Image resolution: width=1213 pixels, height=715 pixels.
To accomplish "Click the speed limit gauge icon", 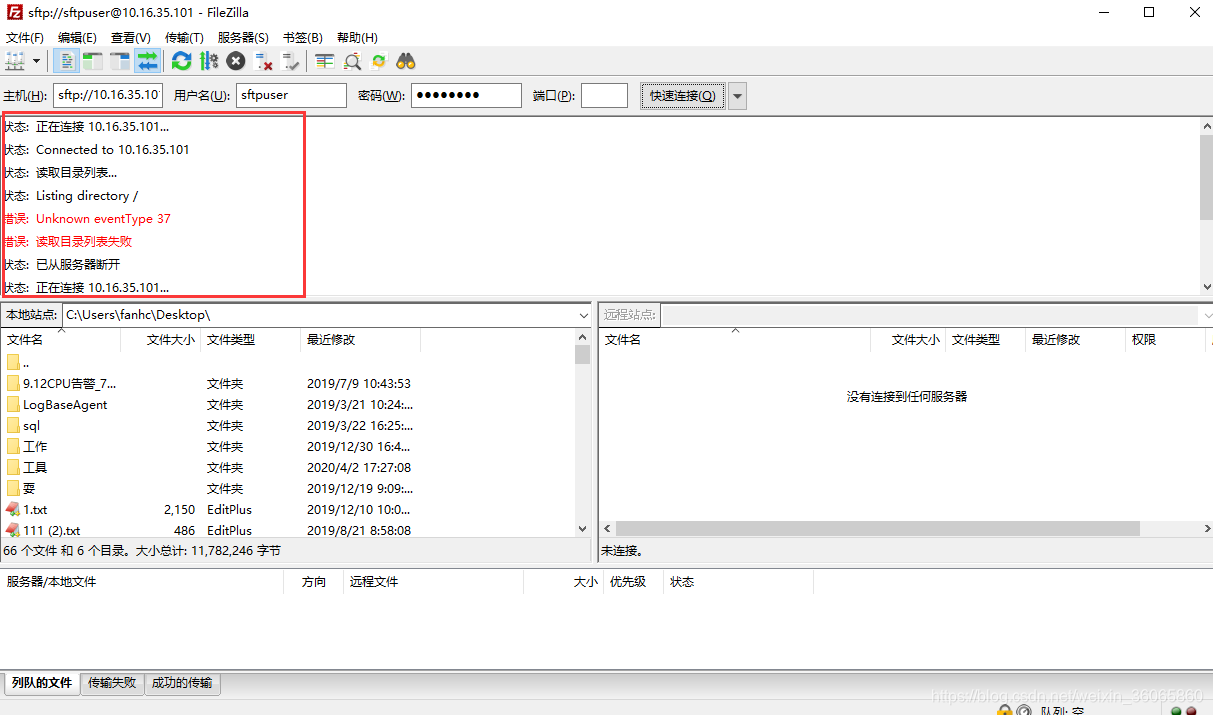I will (x=1024, y=710).
